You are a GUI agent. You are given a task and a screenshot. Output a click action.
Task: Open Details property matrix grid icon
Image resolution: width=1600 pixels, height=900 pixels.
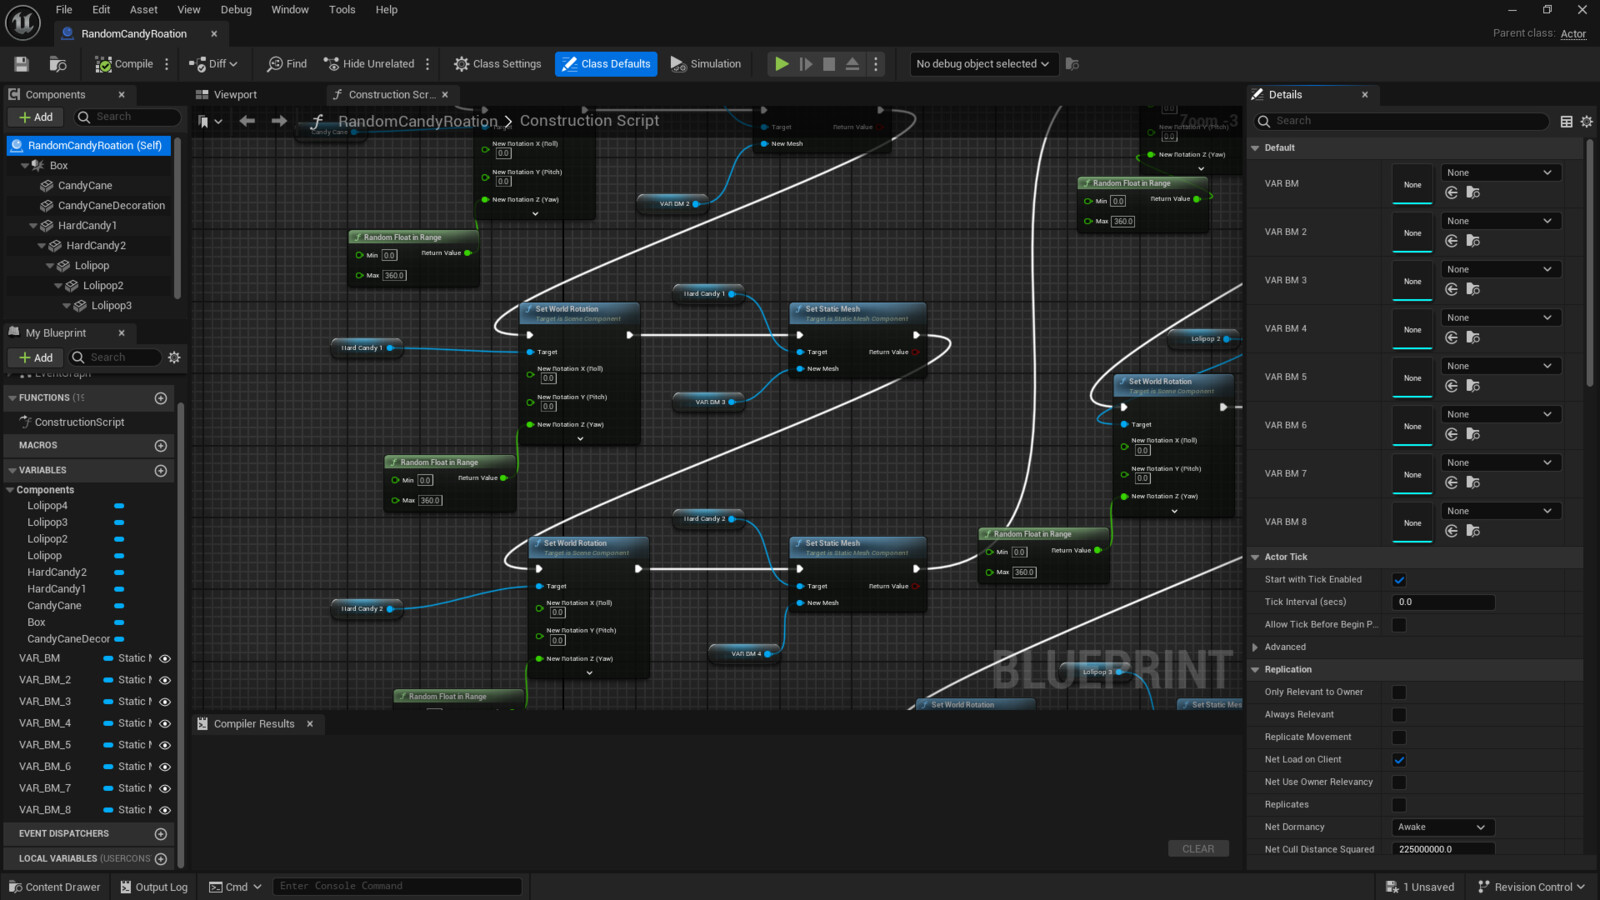click(1567, 122)
